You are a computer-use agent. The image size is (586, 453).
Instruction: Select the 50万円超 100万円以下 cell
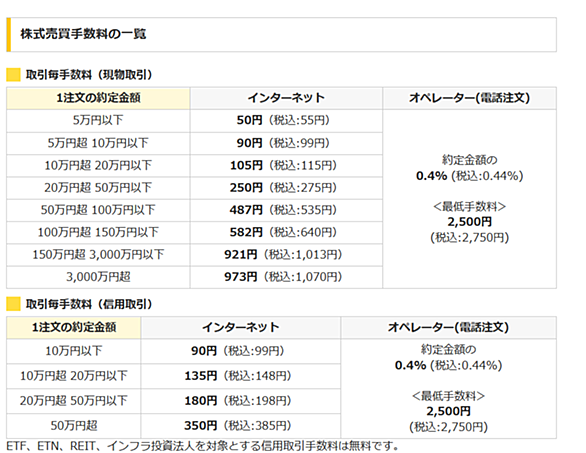98,210
